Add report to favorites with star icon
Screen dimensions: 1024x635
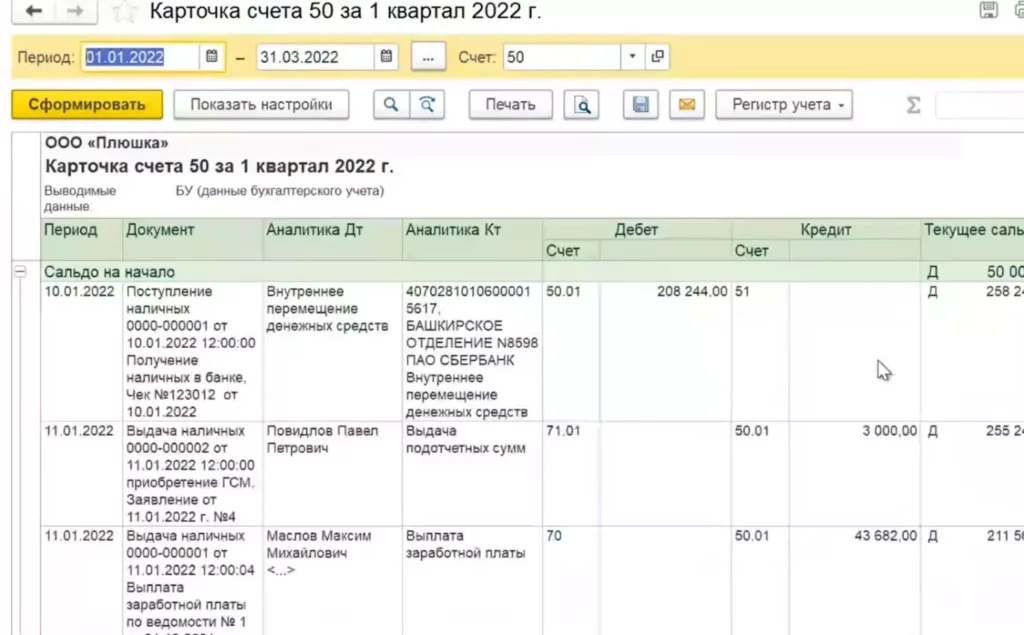(x=122, y=12)
